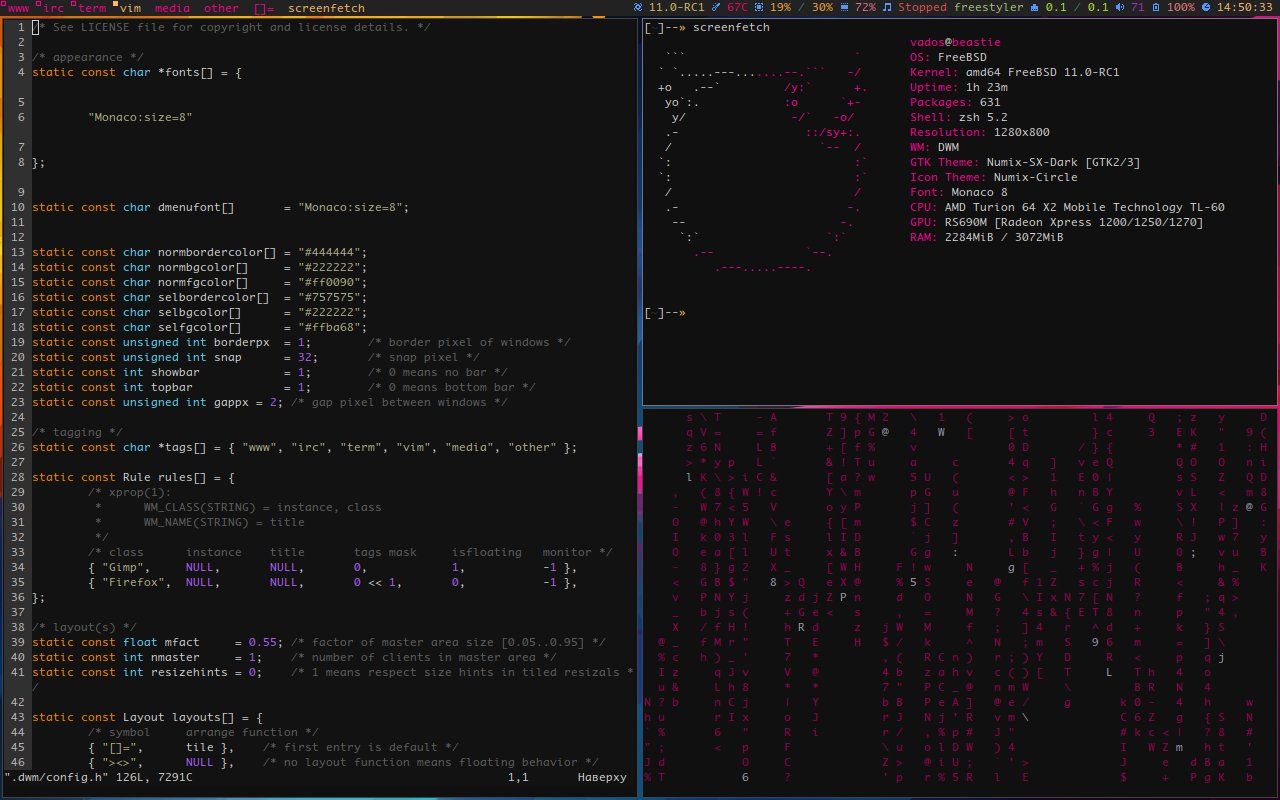Click the Наверху position indicator in vim

pos(602,777)
